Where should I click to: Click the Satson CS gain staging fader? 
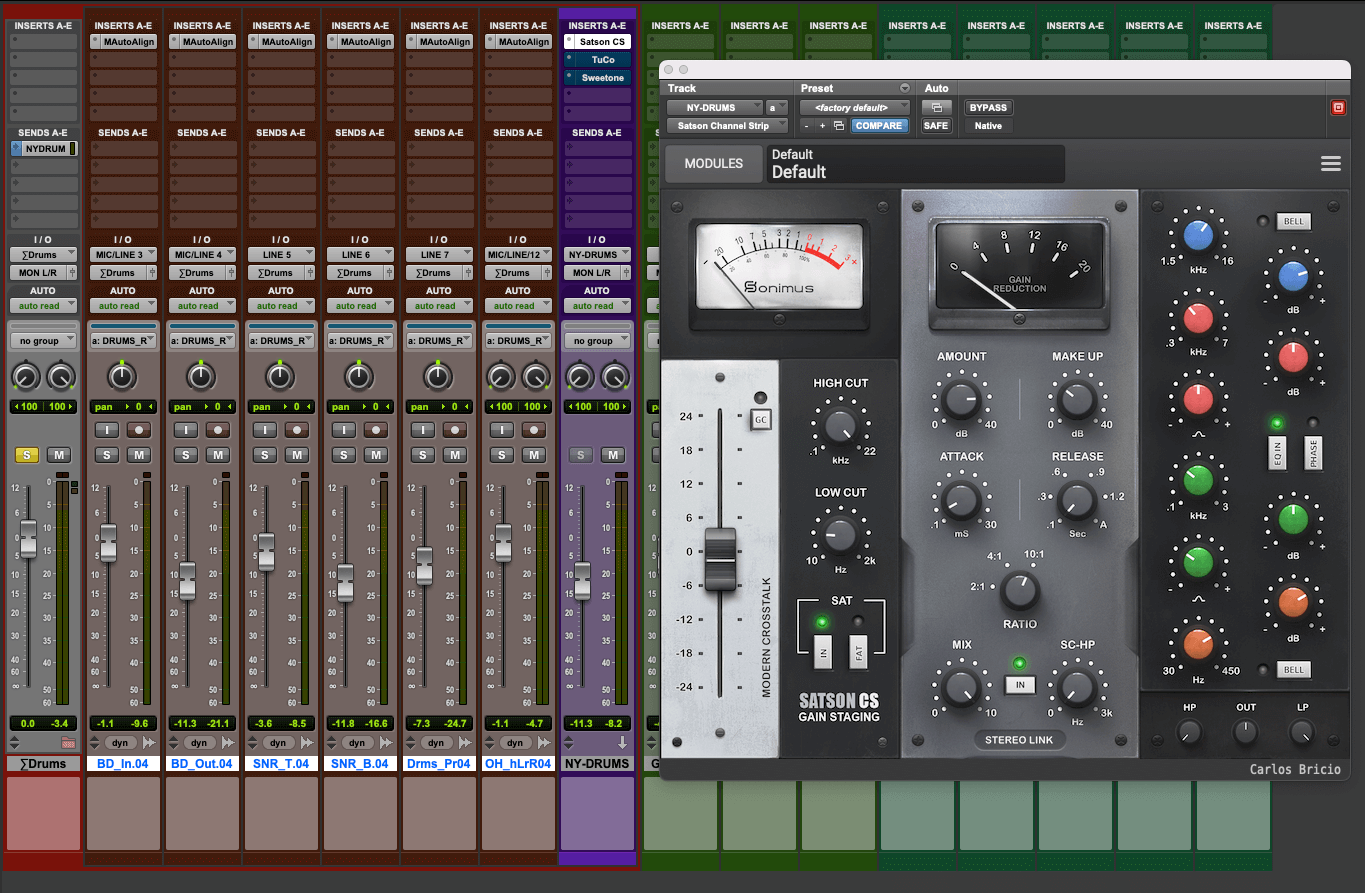pyautogui.click(x=720, y=559)
